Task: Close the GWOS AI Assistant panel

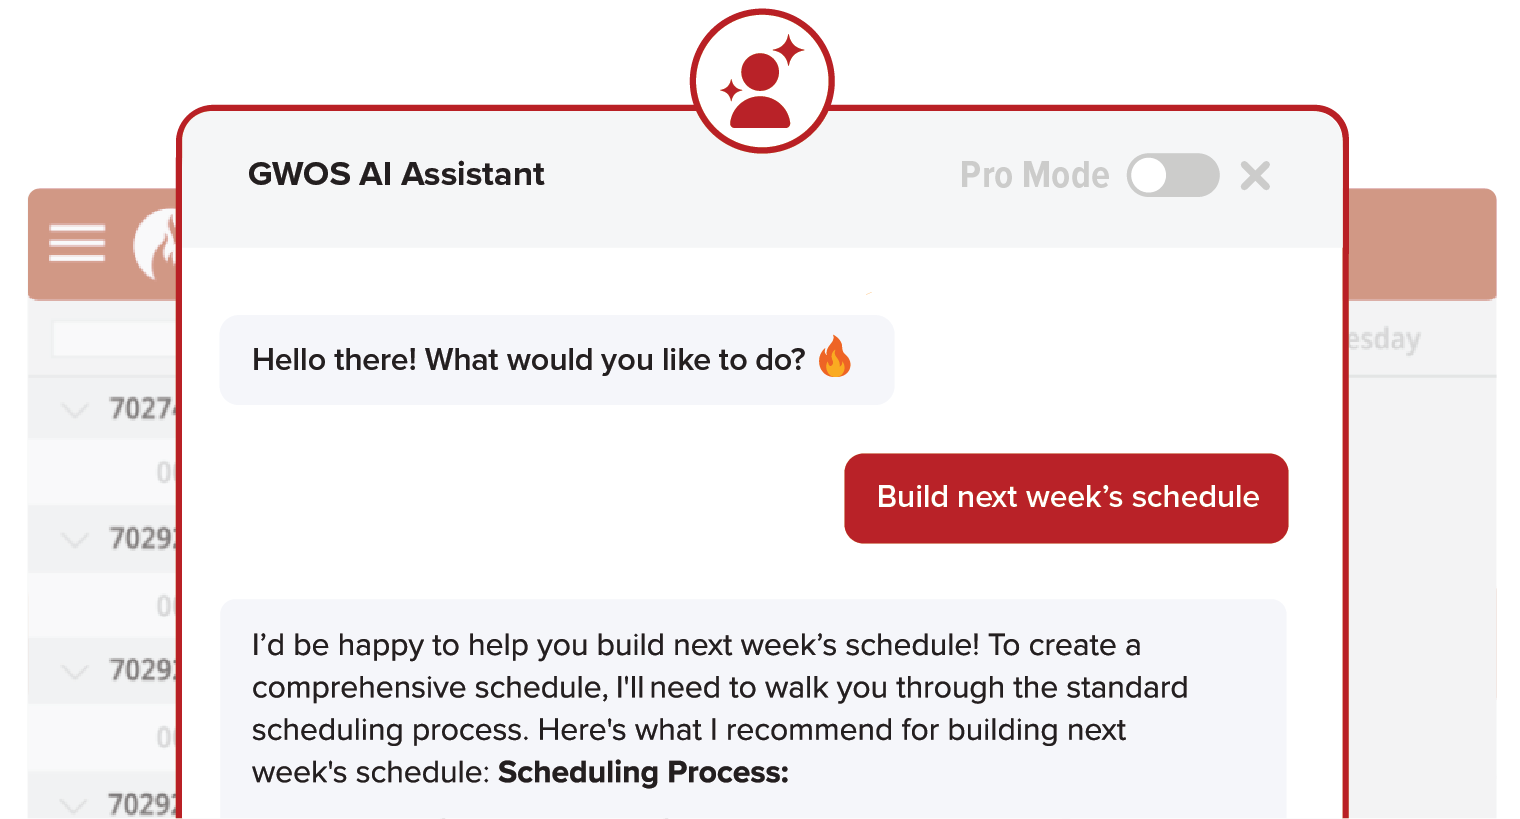Action: [x=1255, y=176]
